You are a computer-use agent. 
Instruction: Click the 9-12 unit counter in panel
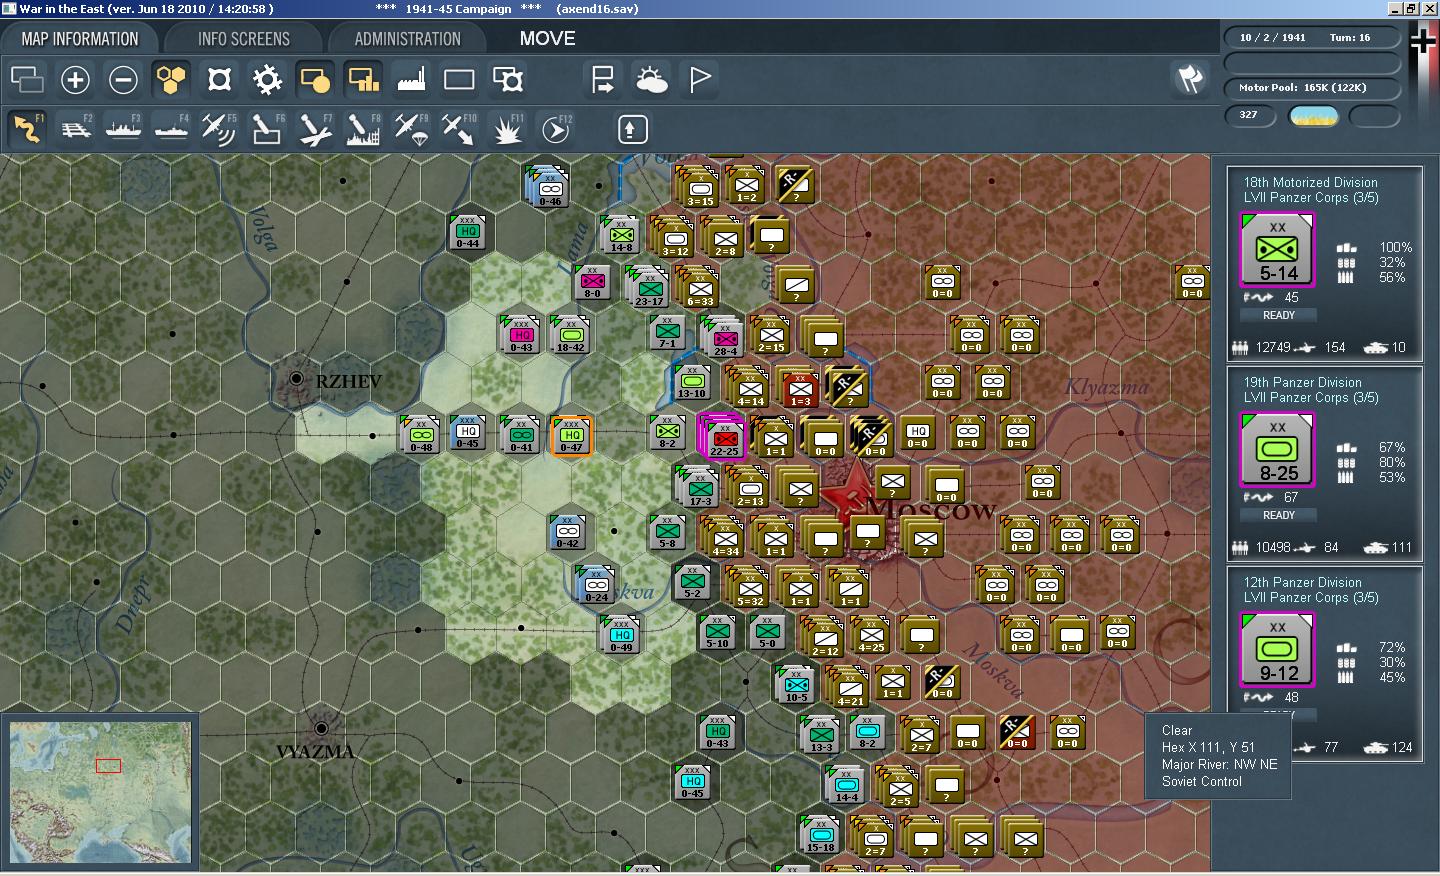1278,650
